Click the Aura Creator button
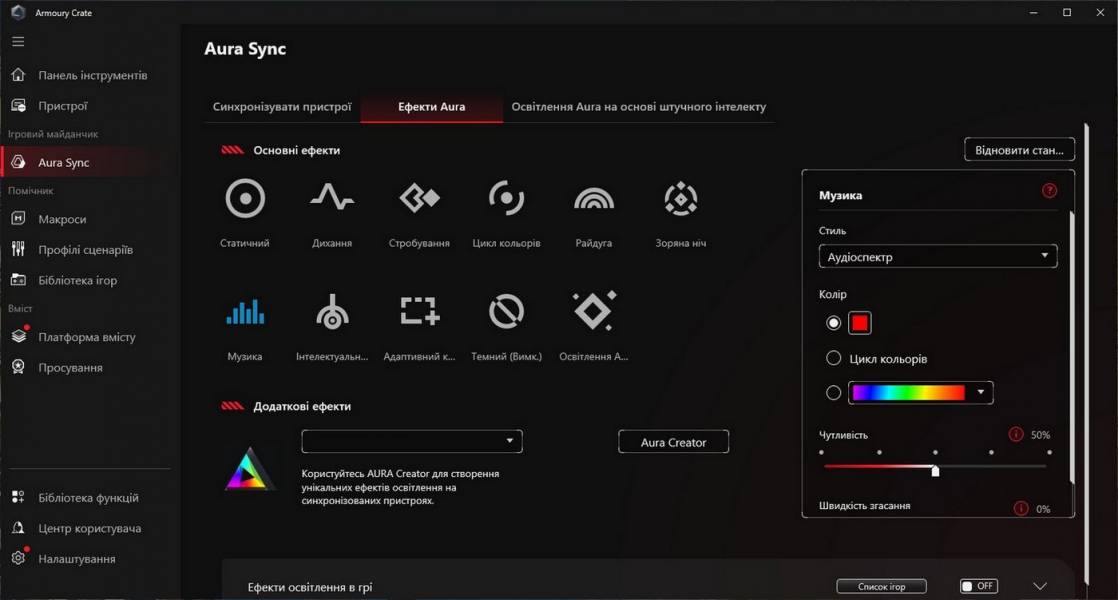 coord(673,442)
